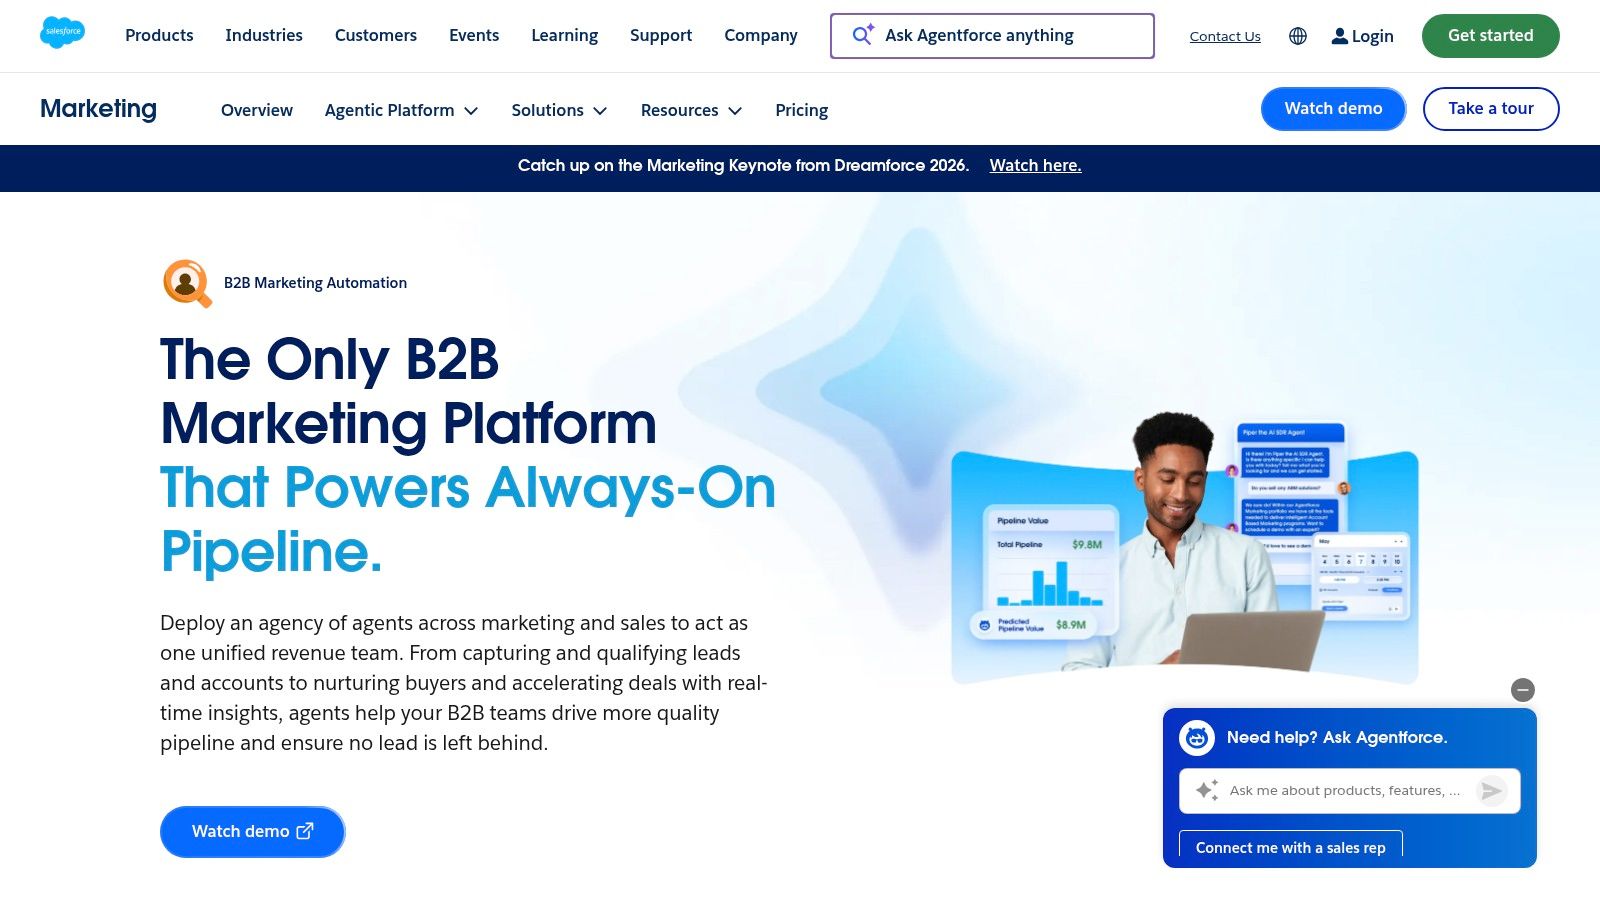This screenshot has width=1600, height=900.
Task: Follow the Watch here keynote link
Action: point(1035,165)
